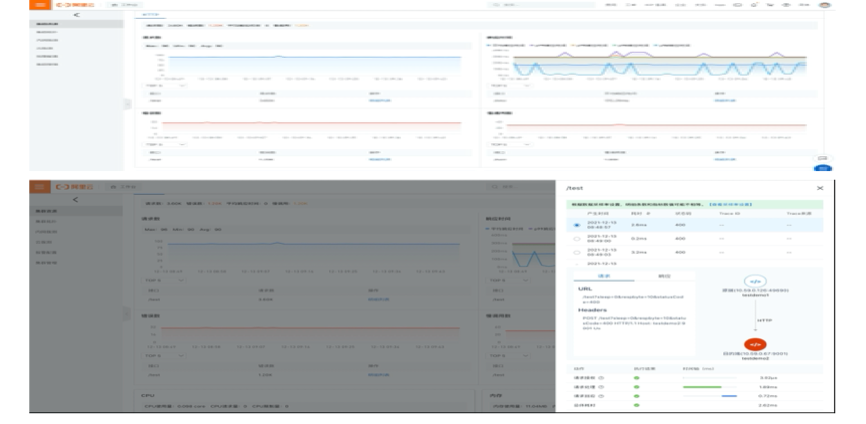Open the TOP 5 dropdown under the upper request count chart
The height and width of the screenshot is (424, 866).
coord(164,86)
